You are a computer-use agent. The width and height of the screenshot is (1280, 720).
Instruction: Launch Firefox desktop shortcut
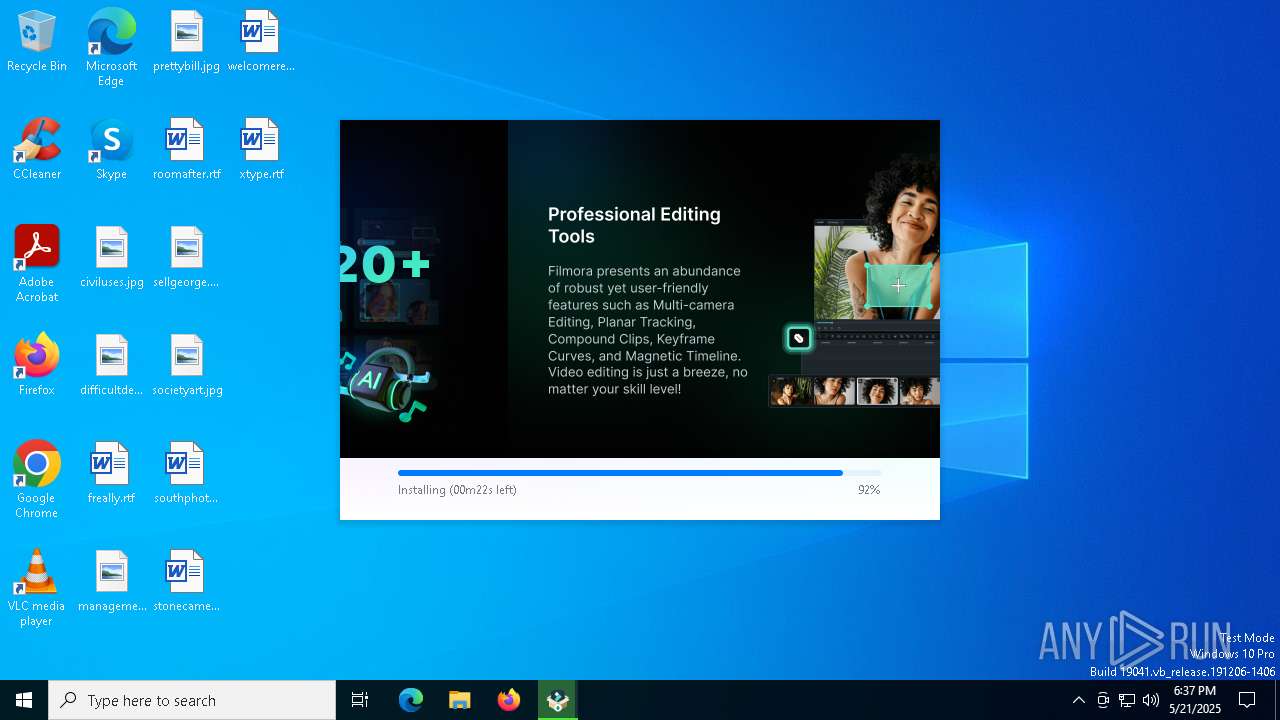(x=37, y=365)
